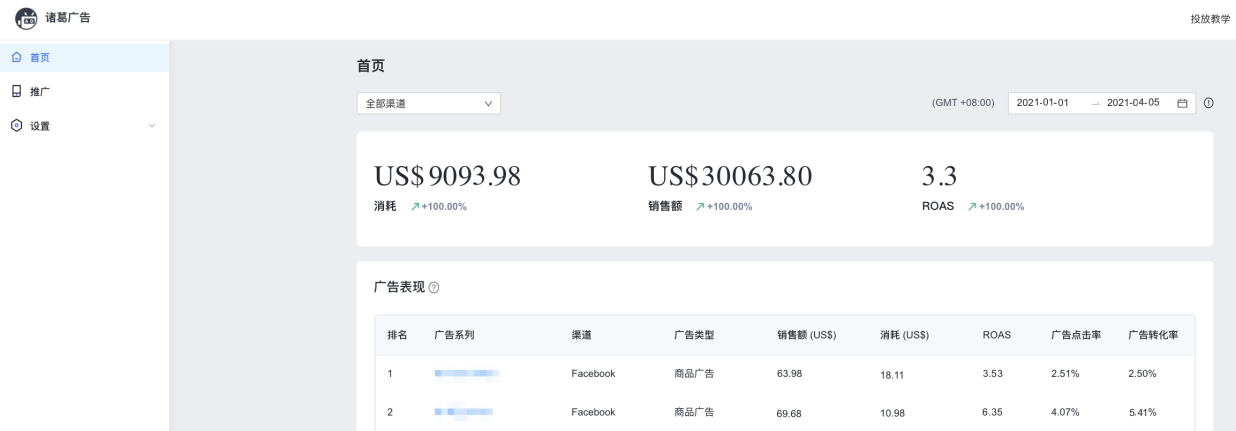1236x431 pixels.
Task: Open 推广 in the sidebar
Action: point(85,91)
